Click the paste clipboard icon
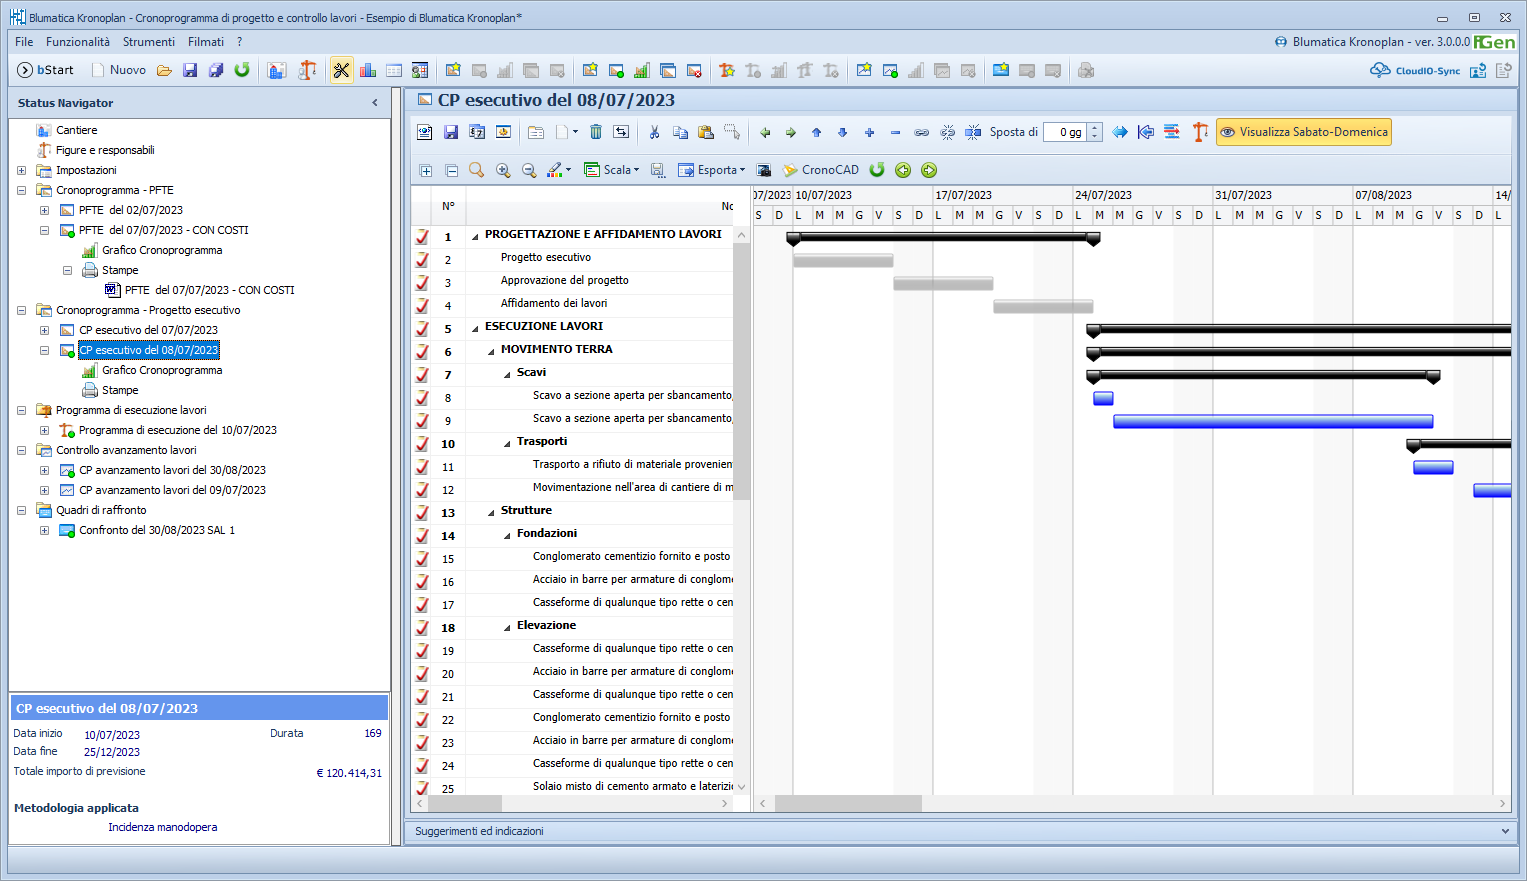Image resolution: width=1527 pixels, height=881 pixels. [x=706, y=132]
